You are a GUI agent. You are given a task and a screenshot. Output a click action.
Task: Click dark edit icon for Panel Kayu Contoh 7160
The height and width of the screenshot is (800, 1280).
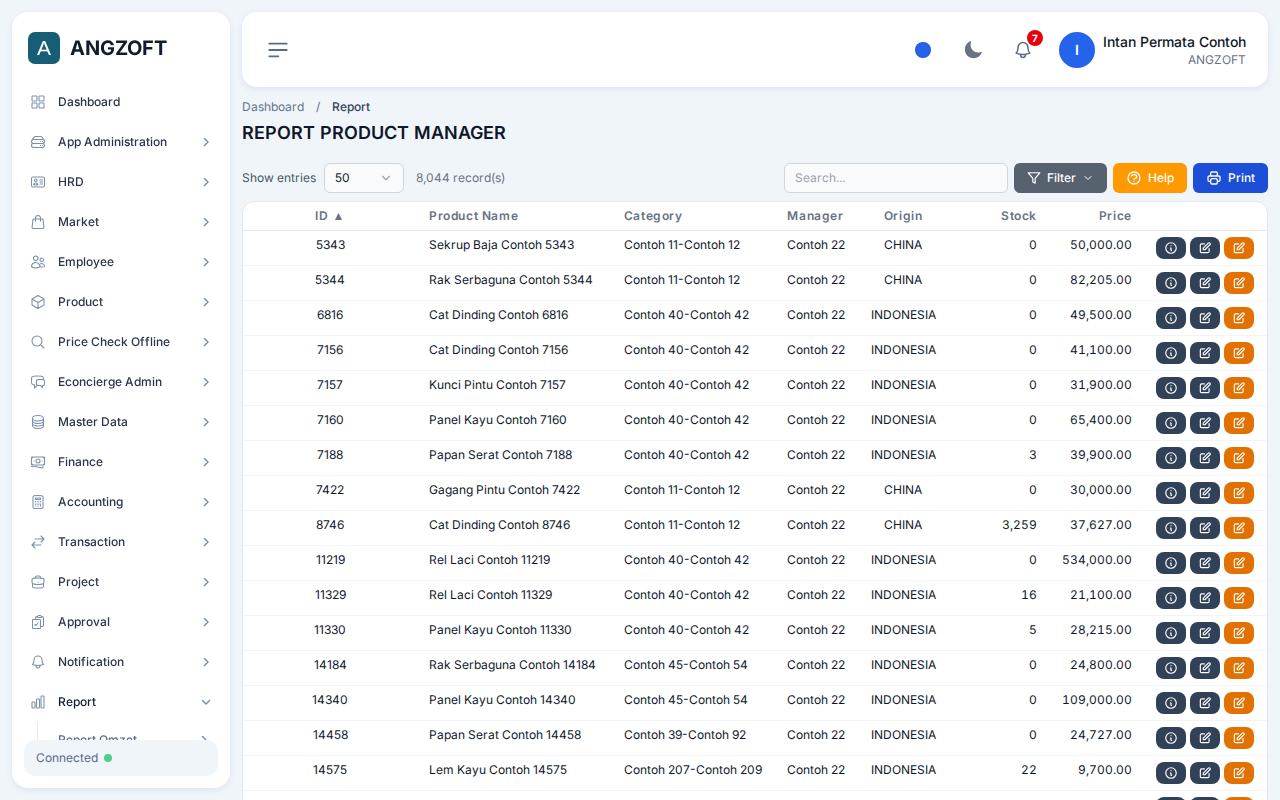(1205, 423)
